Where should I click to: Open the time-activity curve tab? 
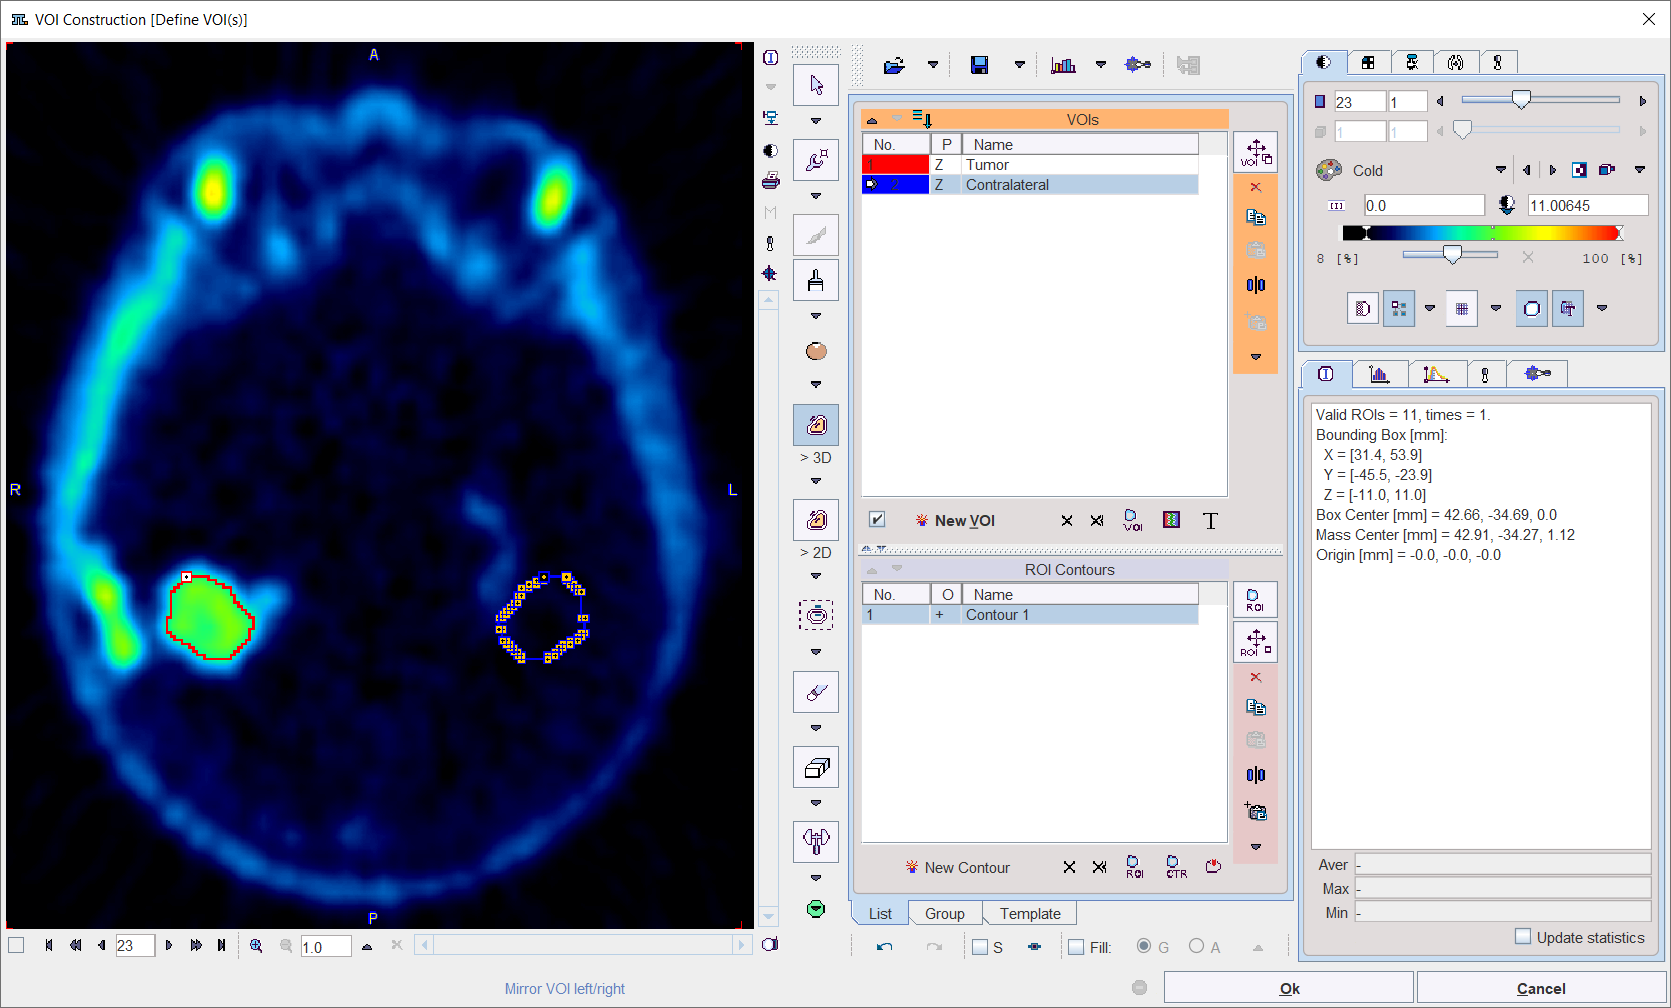[x=1436, y=374]
